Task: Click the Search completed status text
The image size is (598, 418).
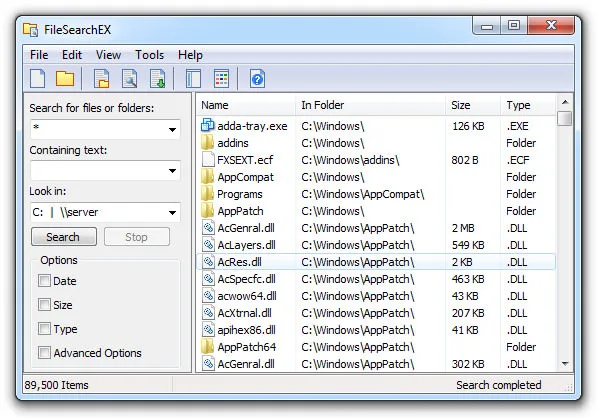Action: [x=498, y=385]
